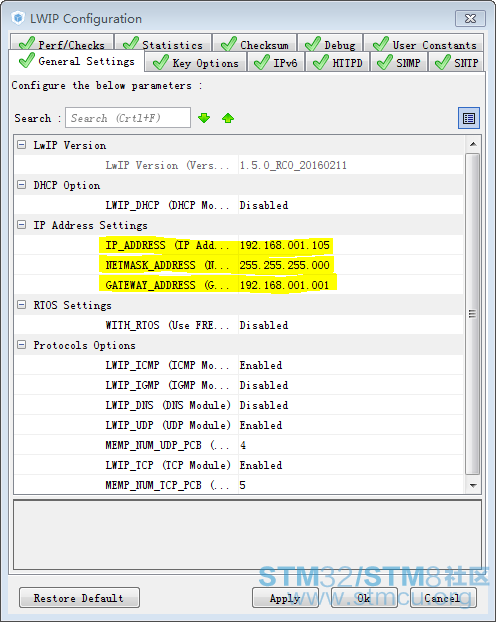The image size is (496, 622).
Task: Select the LWIP_DNS parameter label
Action: coord(168,405)
